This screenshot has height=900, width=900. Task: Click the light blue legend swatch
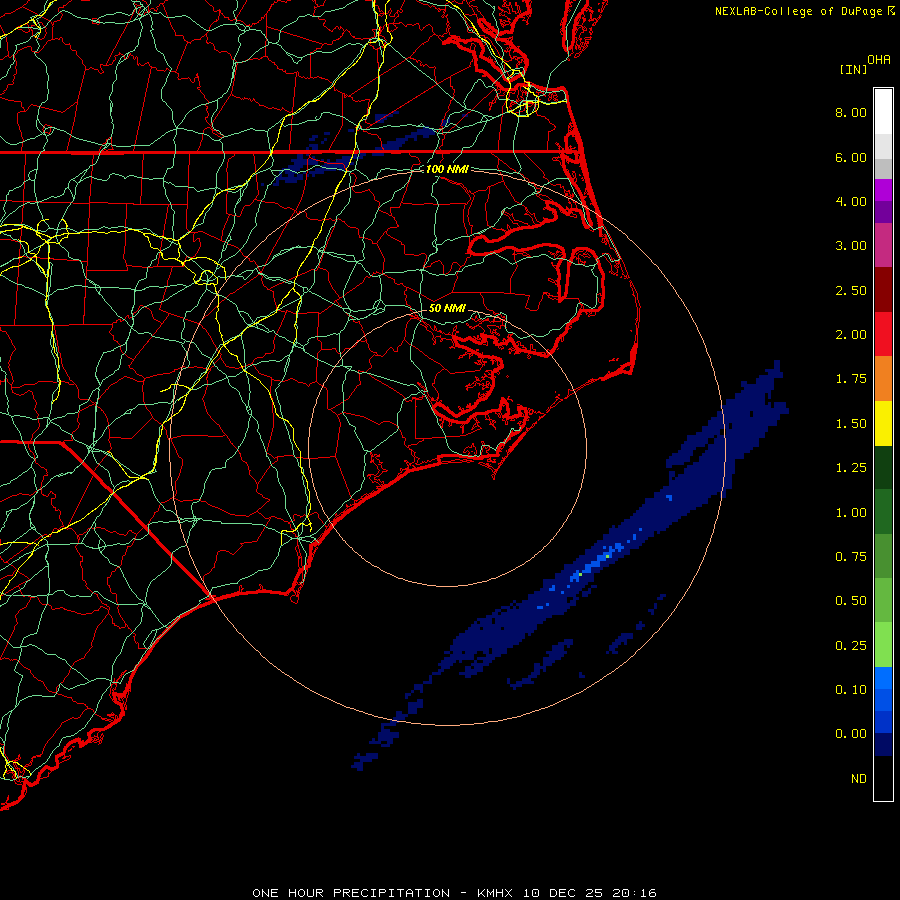click(x=883, y=678)
